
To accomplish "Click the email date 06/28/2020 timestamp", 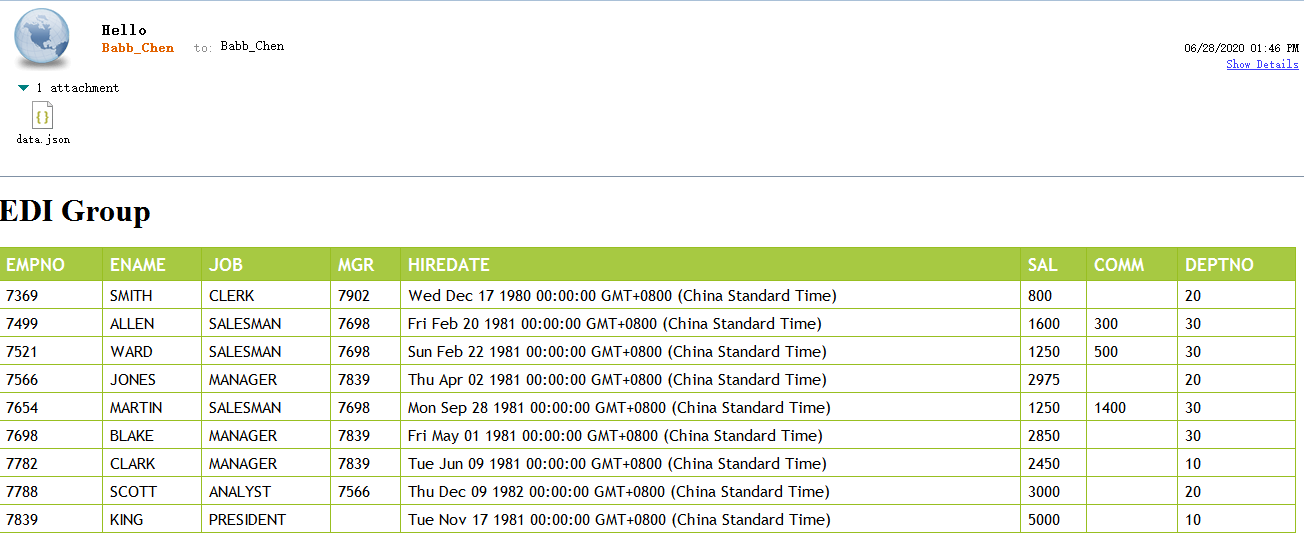I will [x=1241, y=47].
